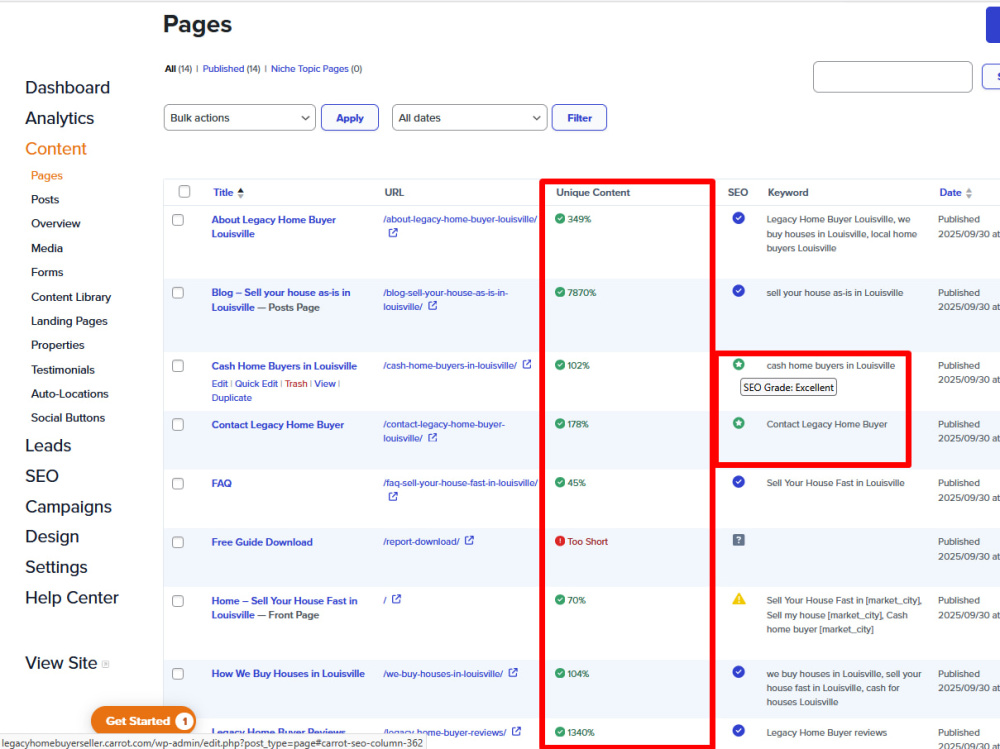The width and height of the screenshot is (1000, 749).
Task: Click orange Get Started button
Action: (143, 721)
